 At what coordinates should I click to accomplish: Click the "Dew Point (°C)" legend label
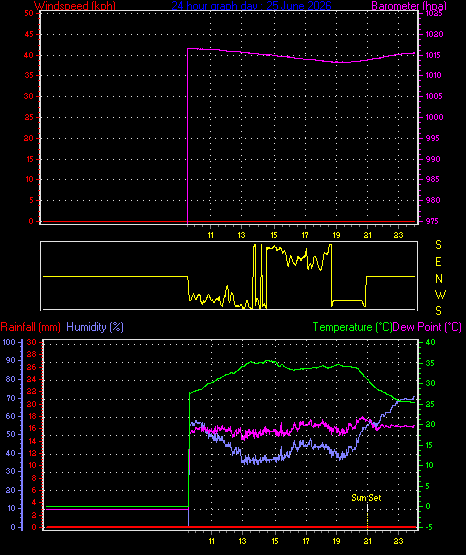point(427,327)
